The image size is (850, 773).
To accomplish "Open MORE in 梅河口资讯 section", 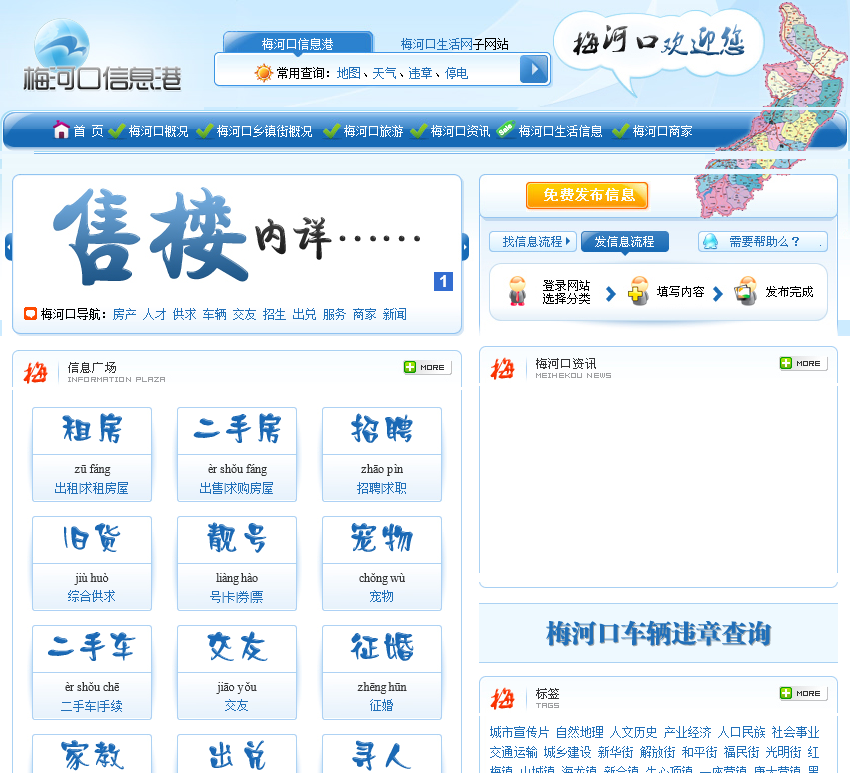I will (803, 363).
